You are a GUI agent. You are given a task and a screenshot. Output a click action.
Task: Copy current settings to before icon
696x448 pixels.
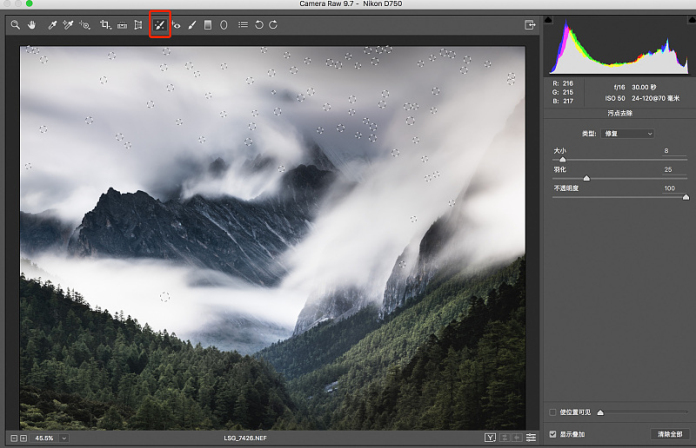coord(517,438)
